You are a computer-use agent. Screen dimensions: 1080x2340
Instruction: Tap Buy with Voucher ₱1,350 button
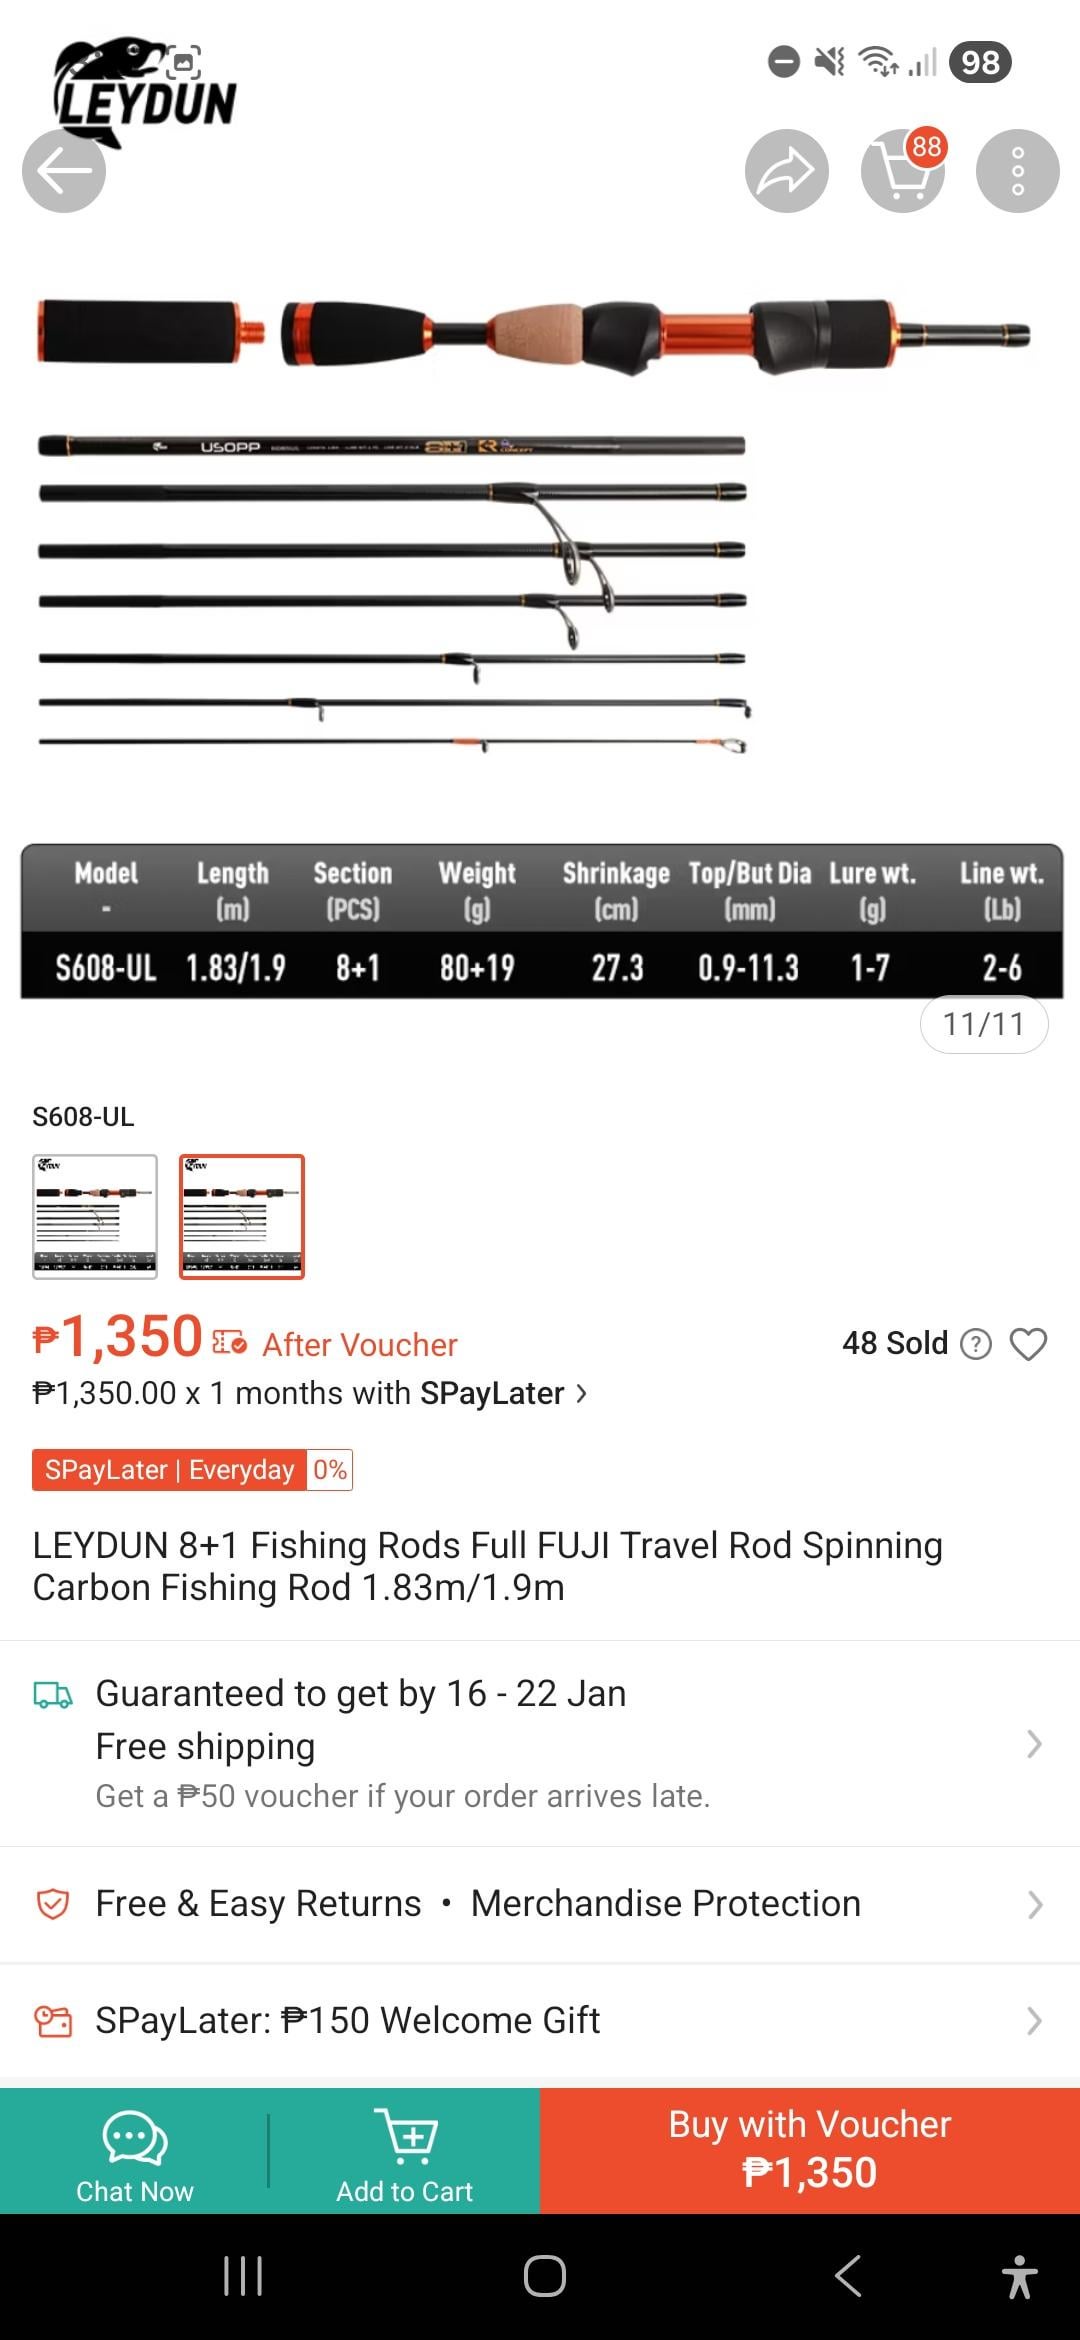click(x=810, y=2150)
